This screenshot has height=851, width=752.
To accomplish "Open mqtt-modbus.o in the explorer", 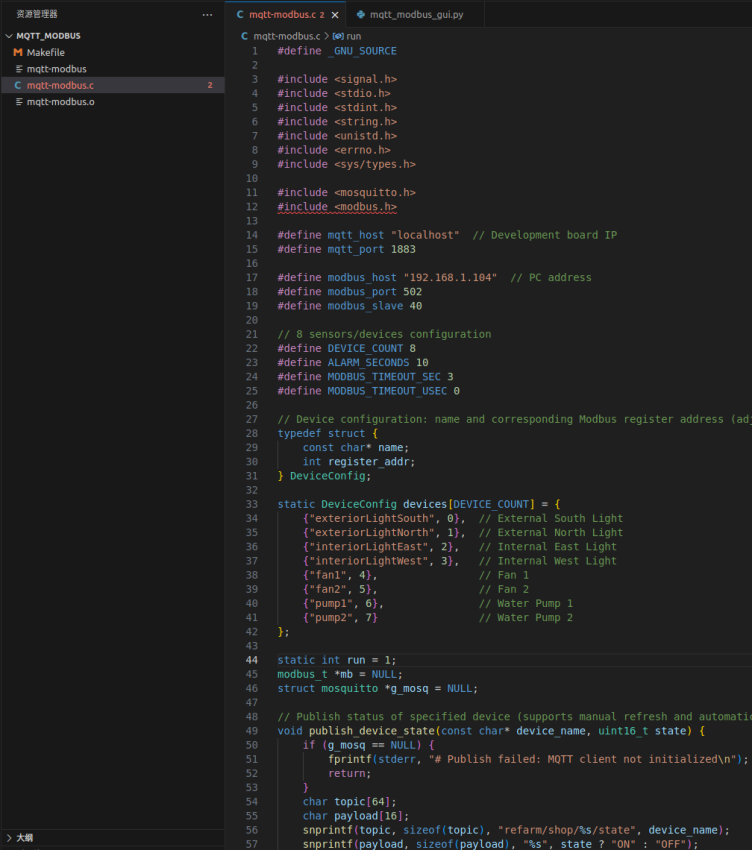I will click(61, 101).
